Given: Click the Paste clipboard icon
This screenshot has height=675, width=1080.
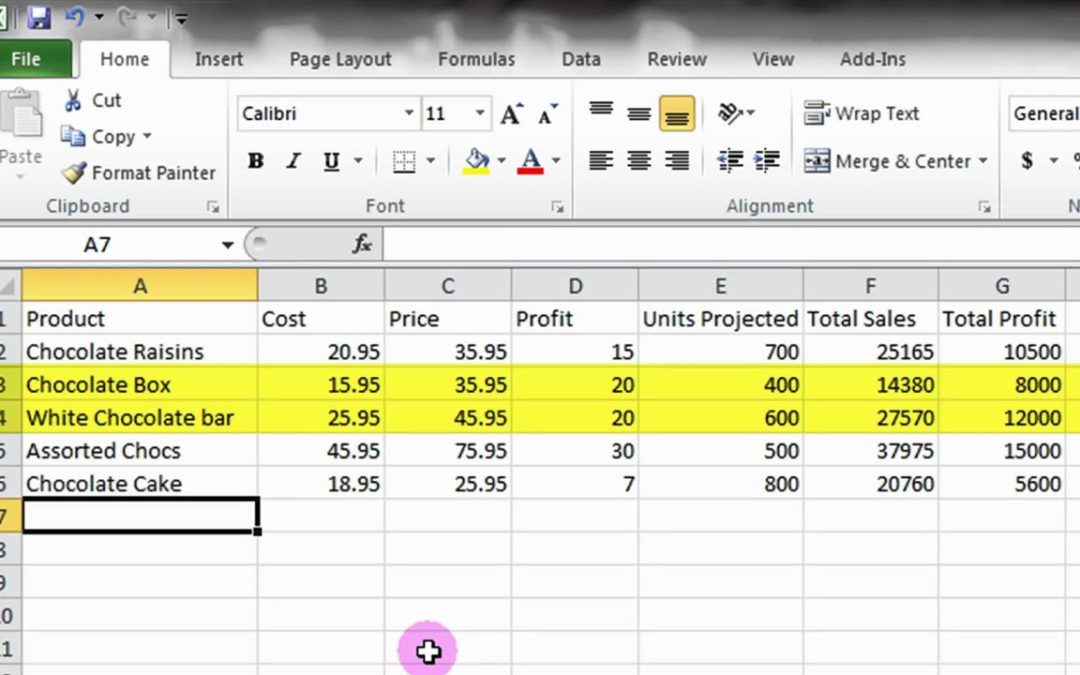Looking at the screenshot, I should tap(21, 113).
